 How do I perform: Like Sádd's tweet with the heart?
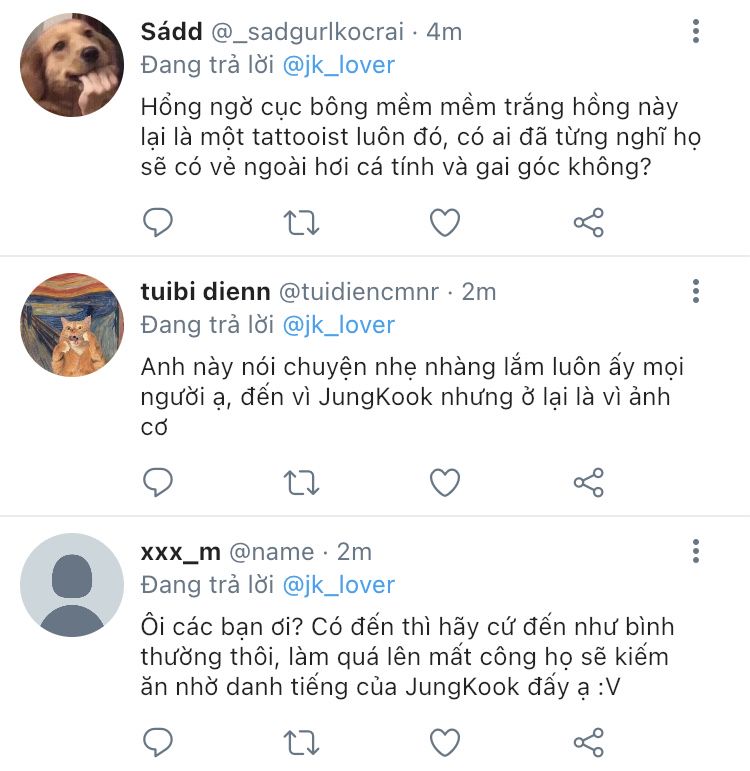point(445,222)
